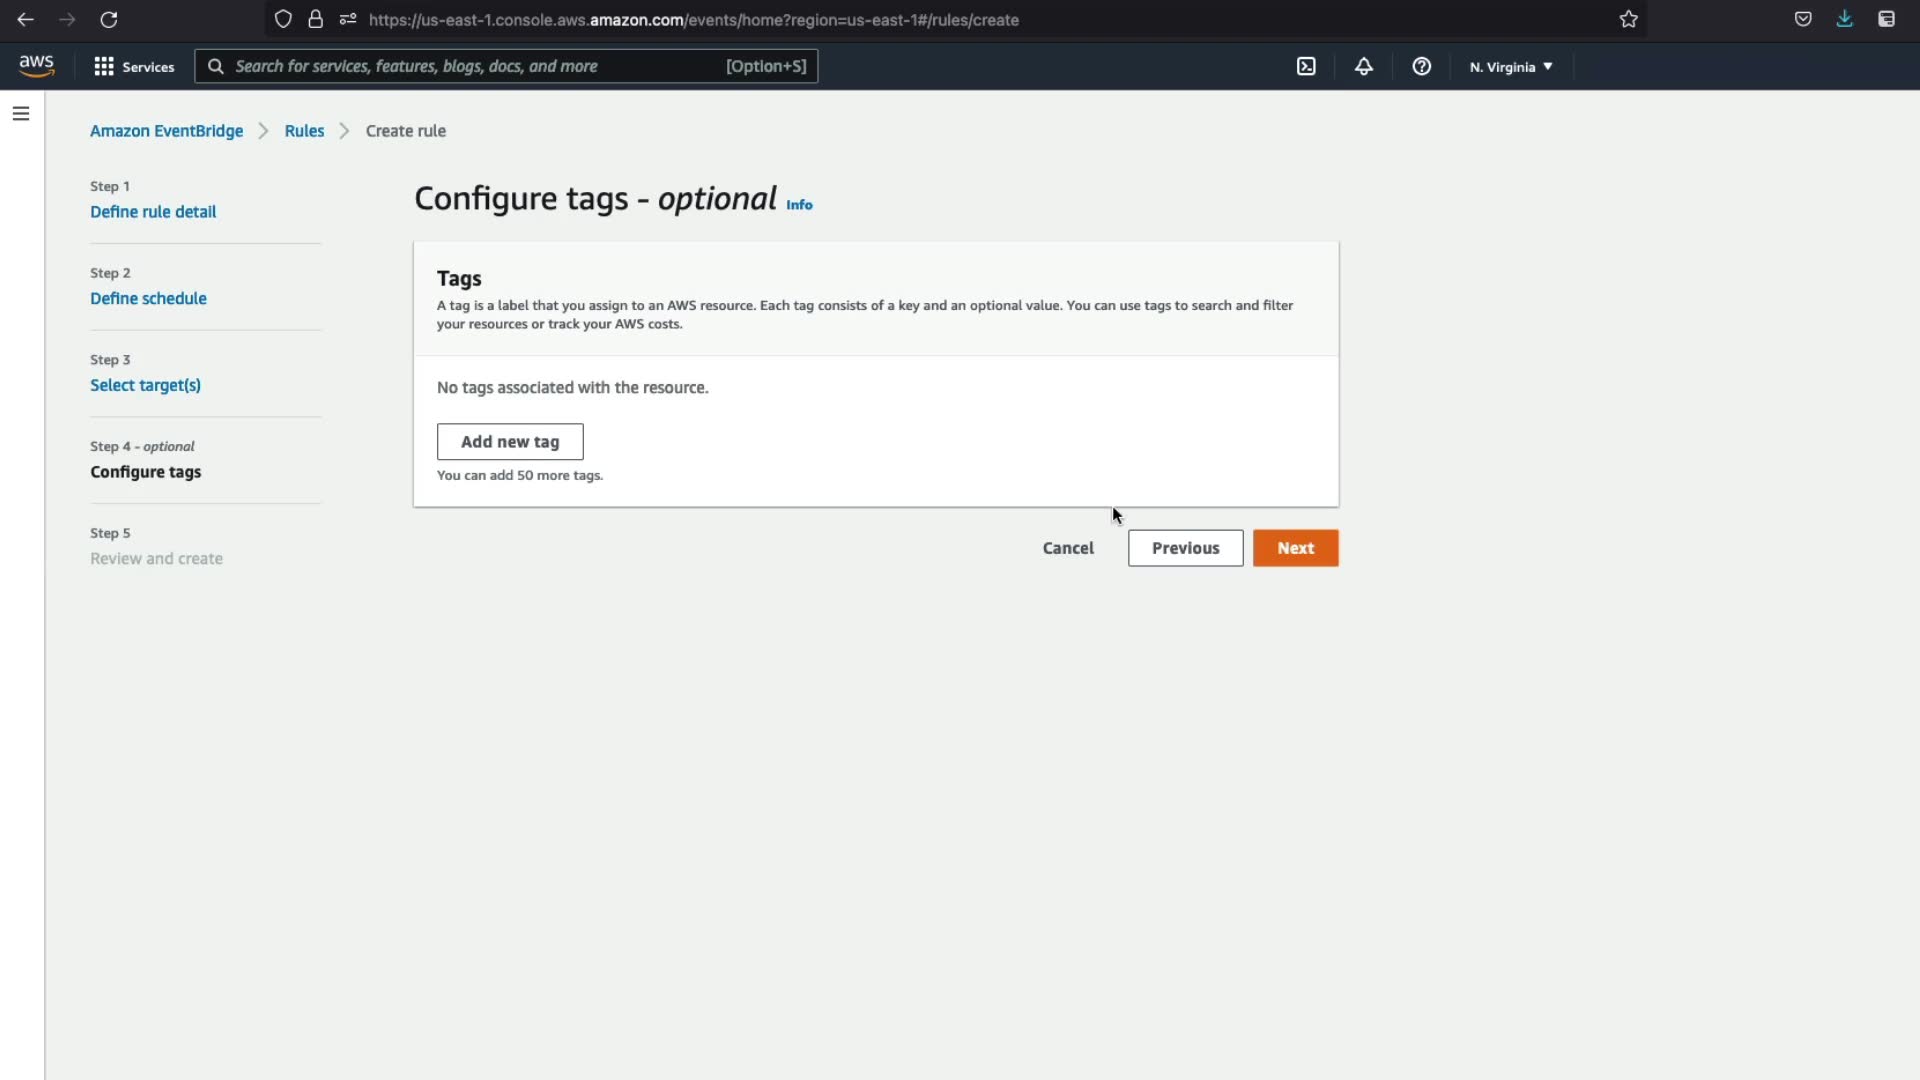Open the notifications bell

point(1363,67)
